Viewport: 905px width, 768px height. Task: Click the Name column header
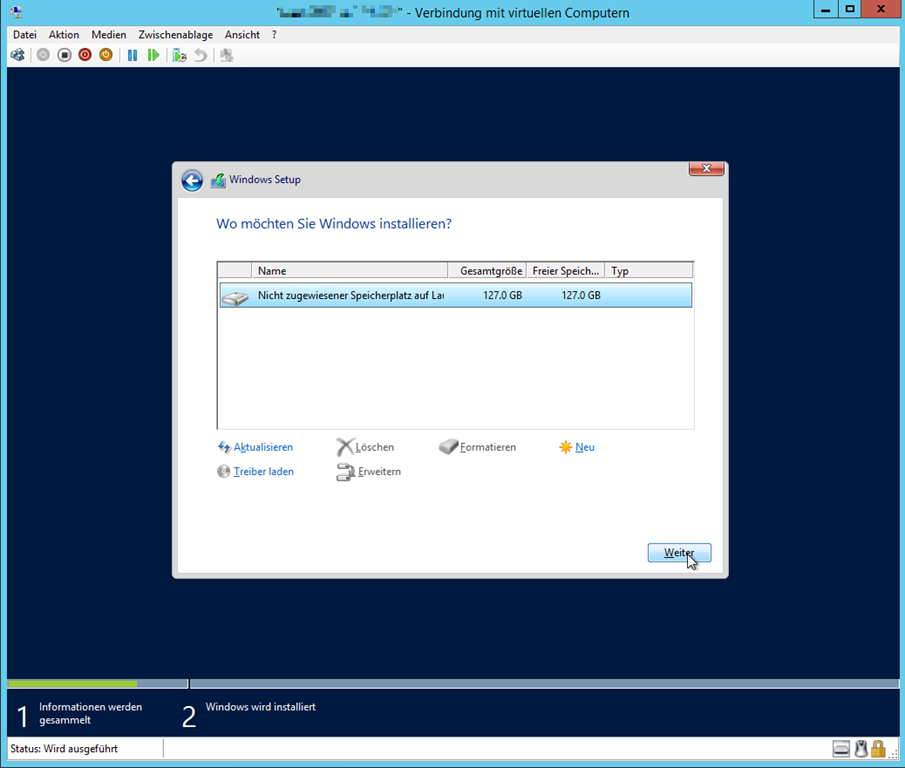point(349,270)
